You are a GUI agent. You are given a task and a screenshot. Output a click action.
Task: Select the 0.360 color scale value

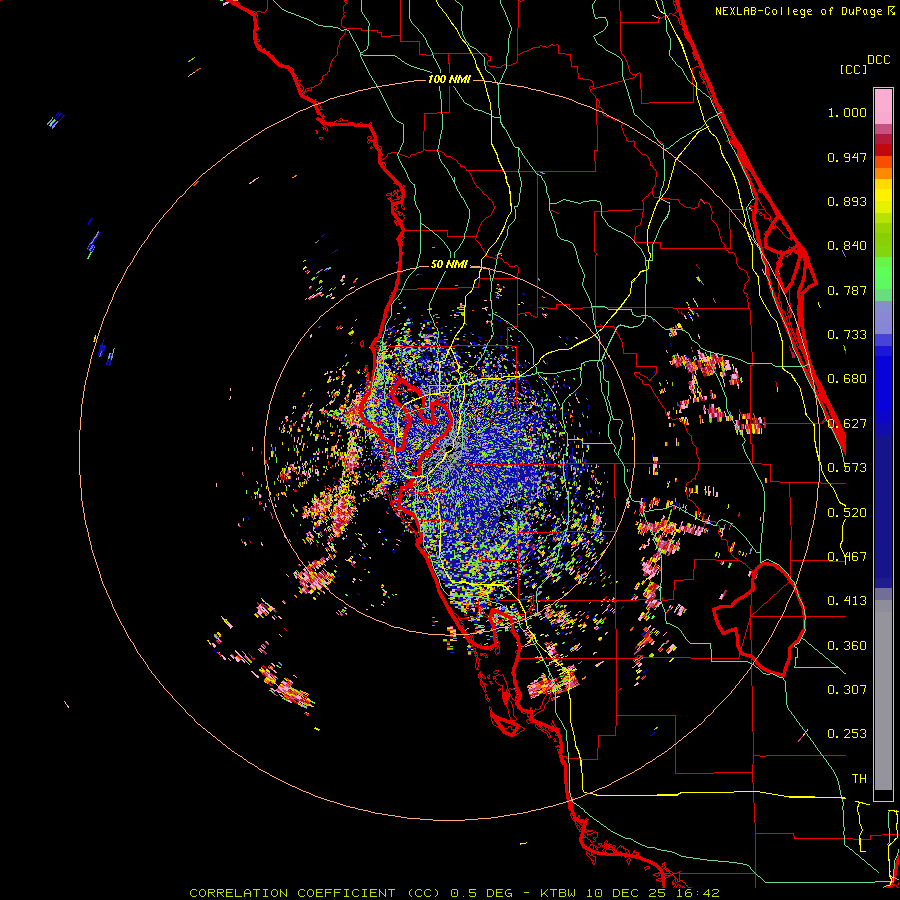coord(847,646)
